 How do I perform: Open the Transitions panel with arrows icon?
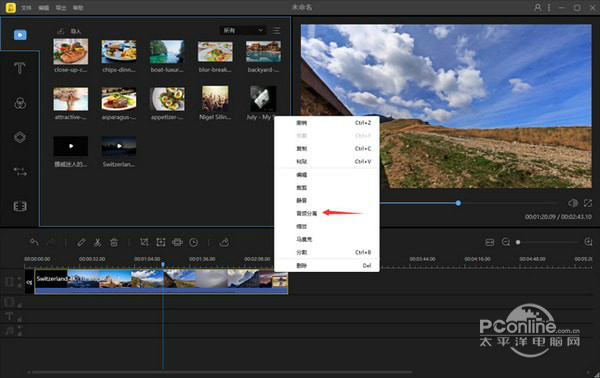click(x=20, y=171)
